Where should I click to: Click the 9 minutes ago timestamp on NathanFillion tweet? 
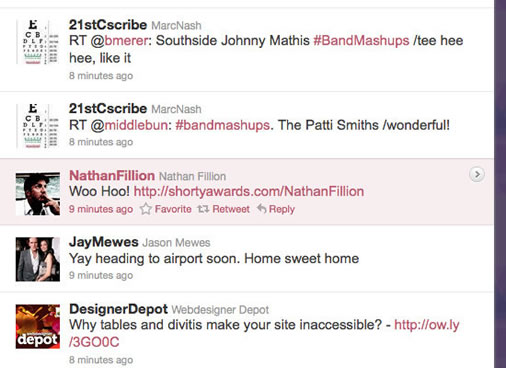click(x=101, y=209)
